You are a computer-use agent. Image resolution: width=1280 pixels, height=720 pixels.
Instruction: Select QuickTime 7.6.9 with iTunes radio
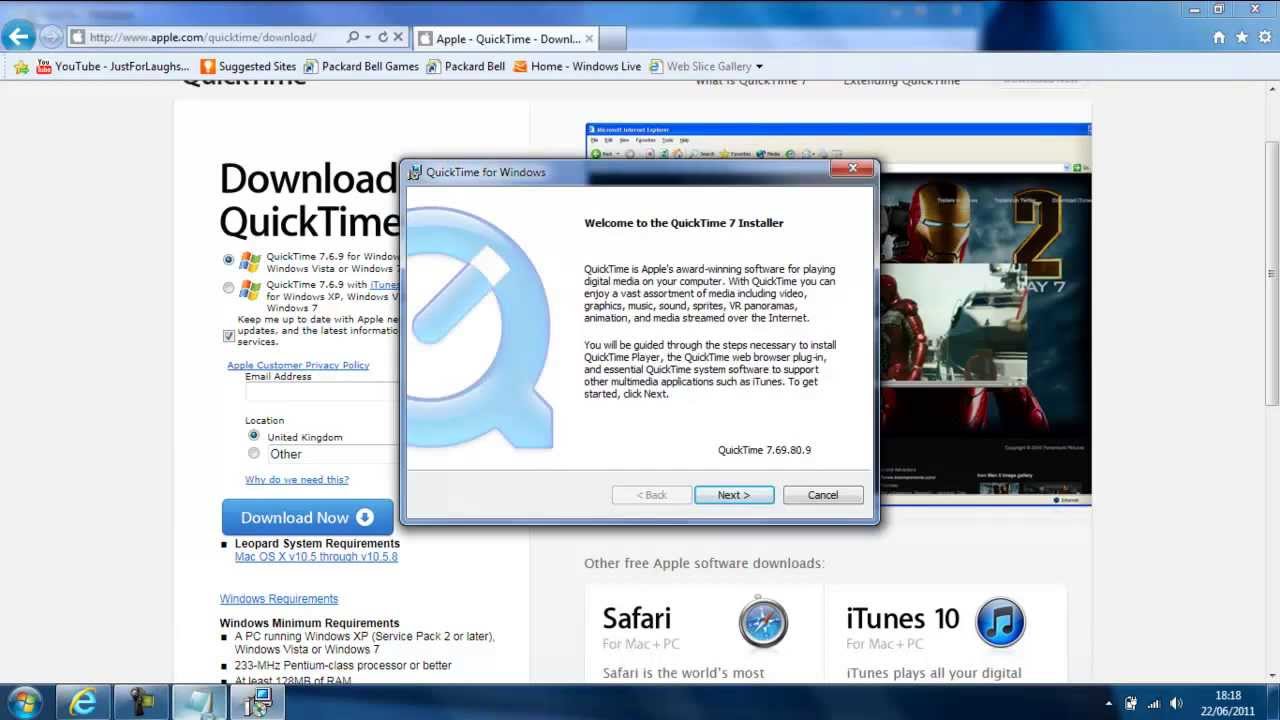(x=228, y=288)
